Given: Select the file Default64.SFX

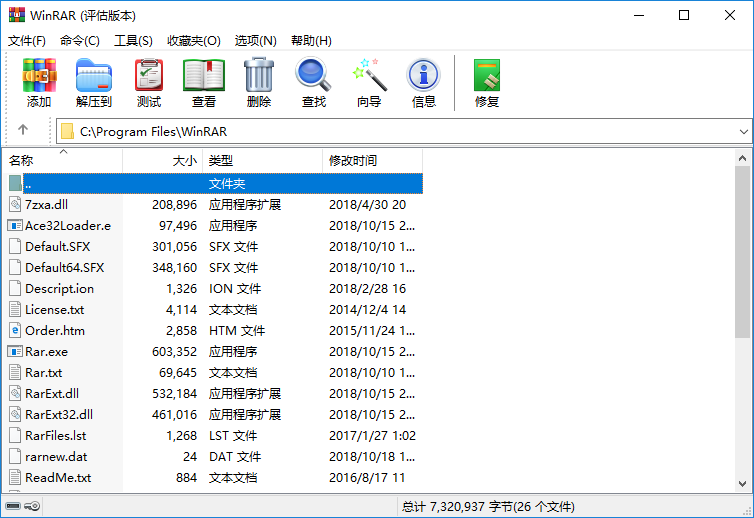Looking at the screenshot, I should click(x=64, y=267).
